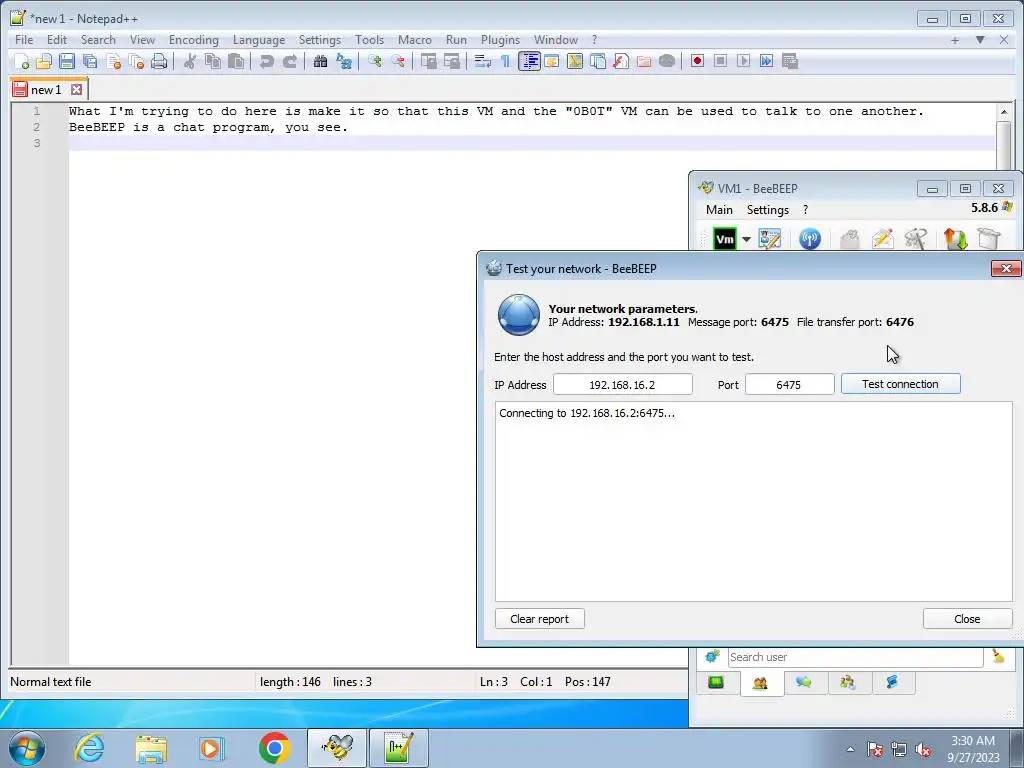Open Windows Explorer from the taskbar
Viewport: 1024px width, 768px height.
click(151, 748)
